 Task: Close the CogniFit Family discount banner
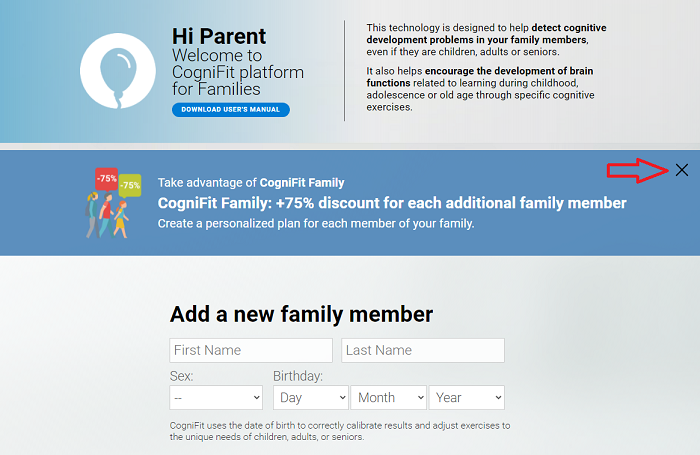pyautogui.click(x=682, y=170)
